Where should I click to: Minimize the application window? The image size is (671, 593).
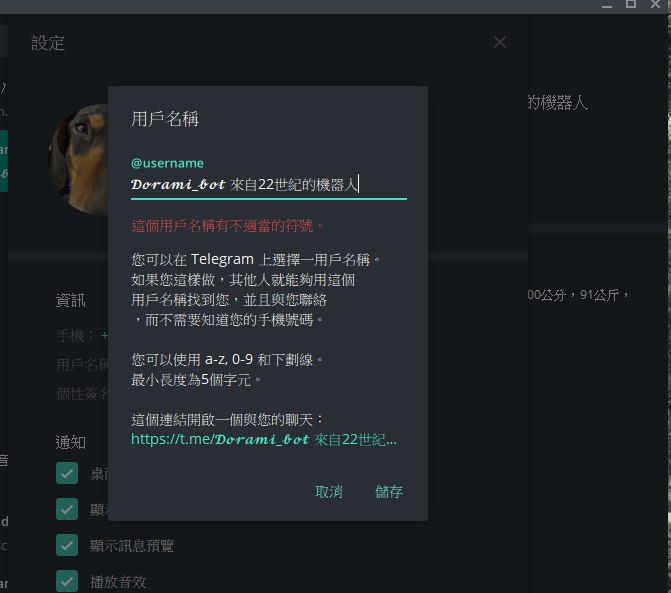pos(606,5)
